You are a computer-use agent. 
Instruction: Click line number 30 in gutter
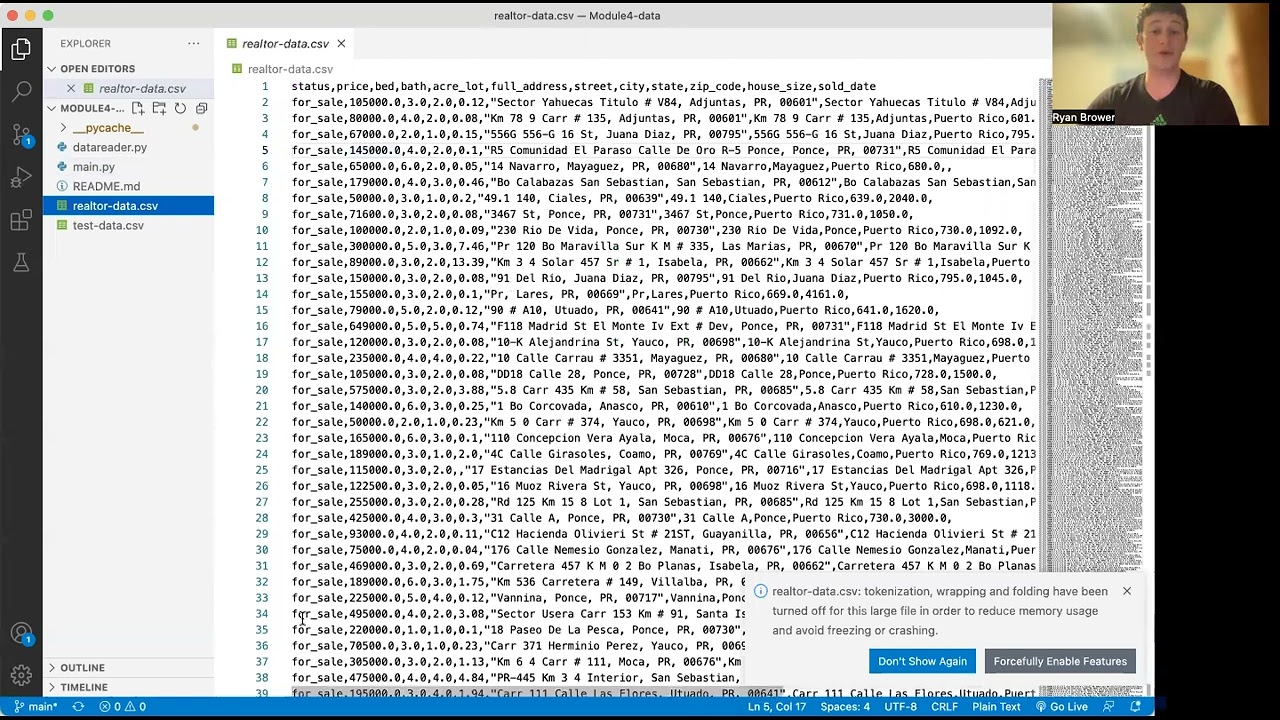[261, 551]
